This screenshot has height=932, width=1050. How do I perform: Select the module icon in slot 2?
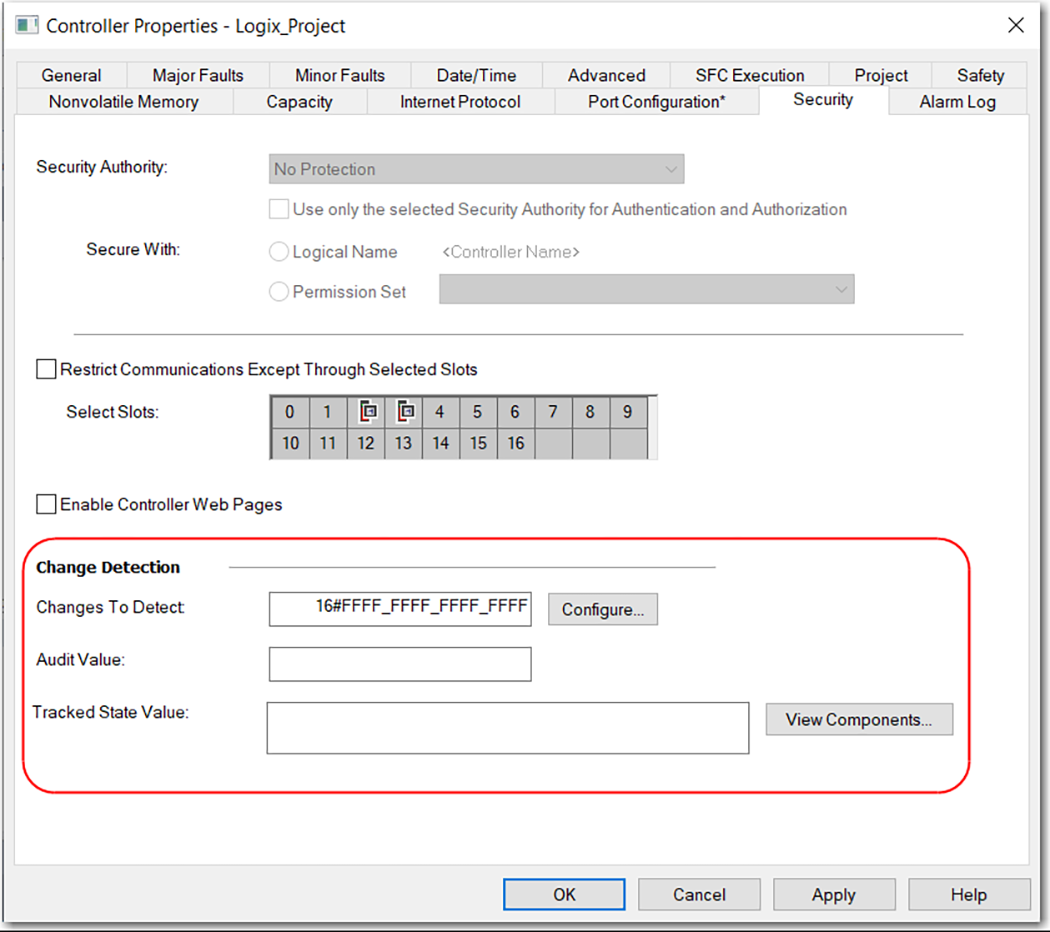tap(367, 411)
